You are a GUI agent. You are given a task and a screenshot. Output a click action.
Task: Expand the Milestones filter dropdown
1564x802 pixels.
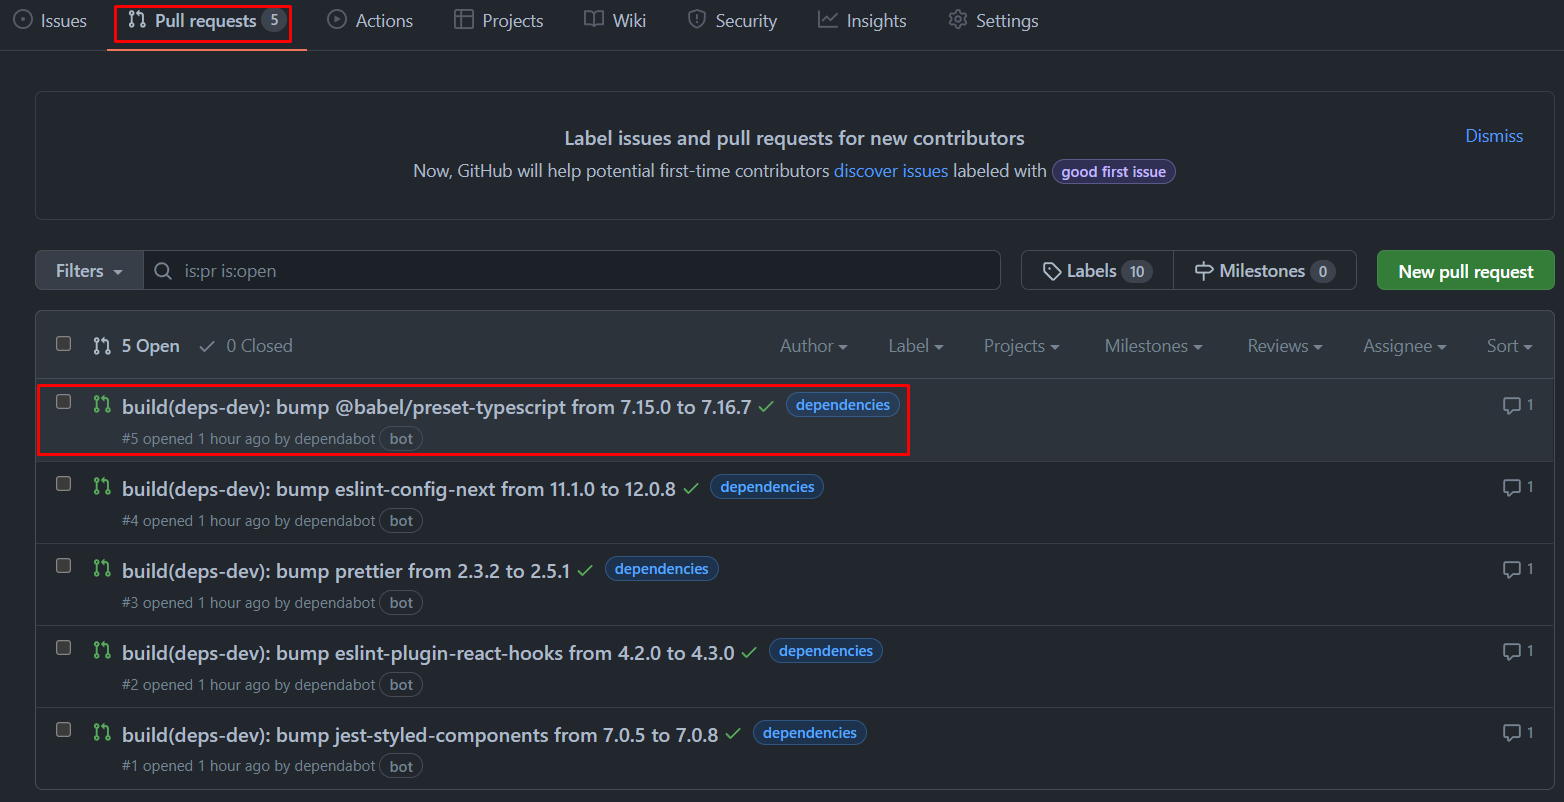(1153, 346)
